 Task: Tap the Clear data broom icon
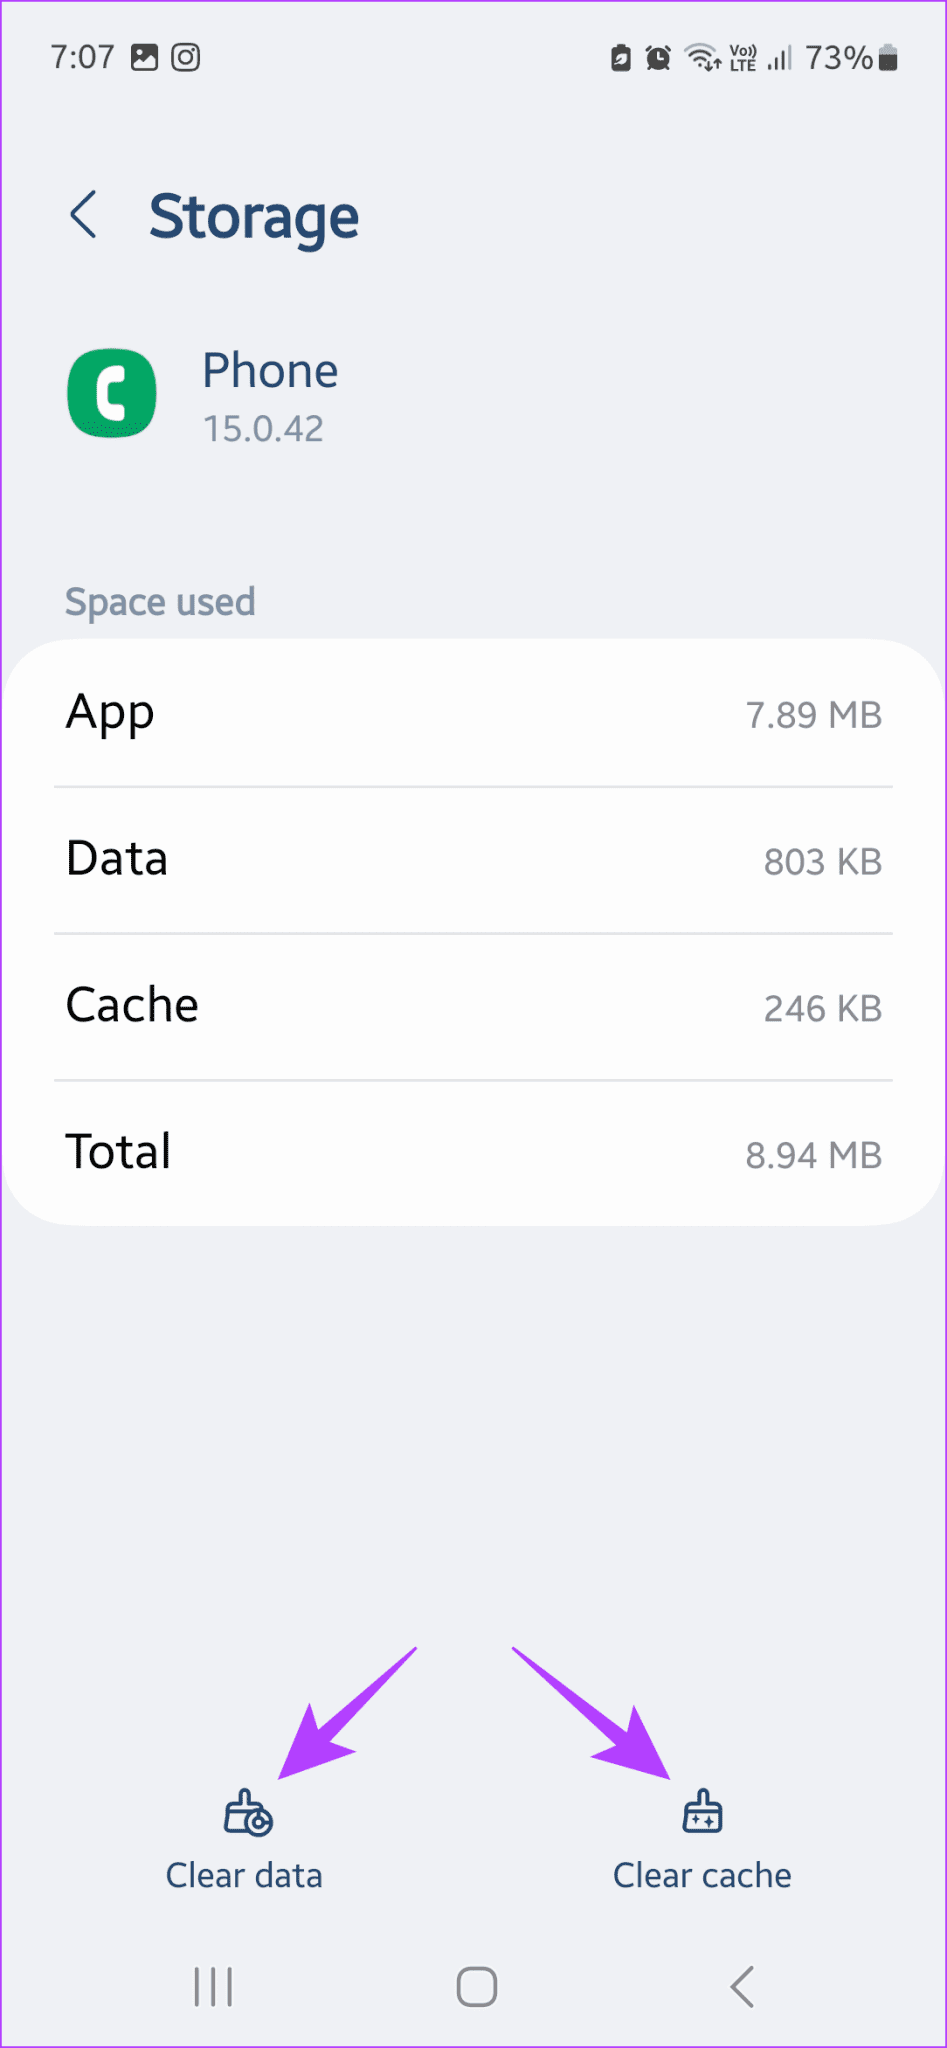247,1813
